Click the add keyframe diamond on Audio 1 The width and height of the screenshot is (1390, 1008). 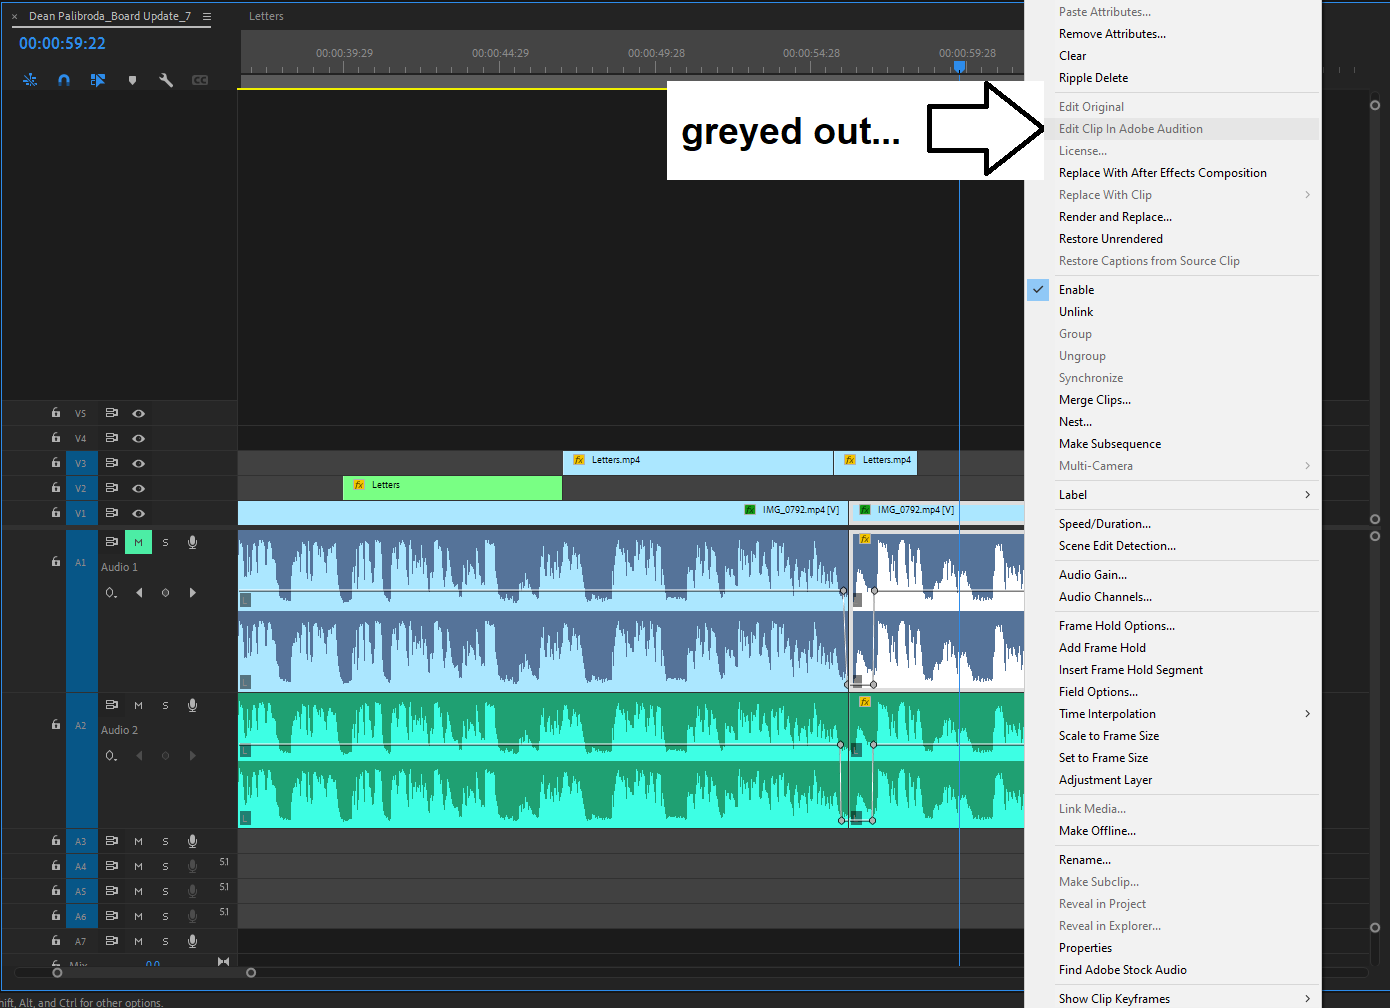coord(165,592)
